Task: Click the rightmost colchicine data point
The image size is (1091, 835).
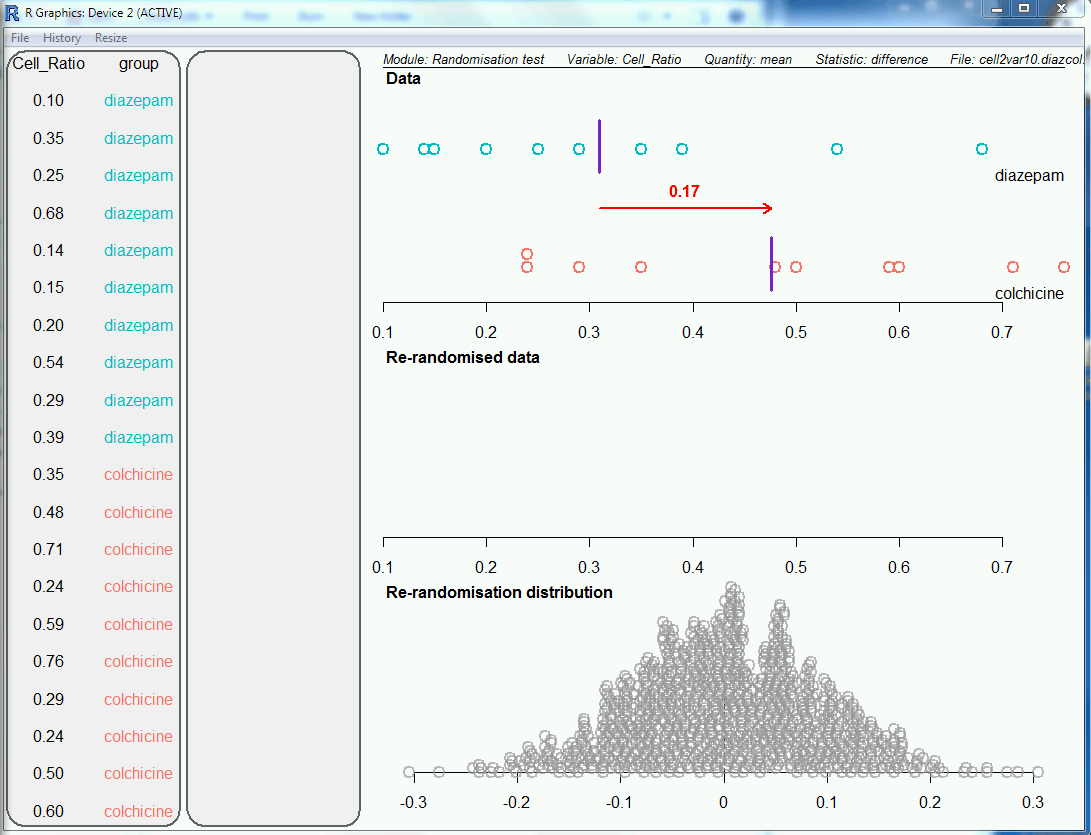Action: [1064, 267]
